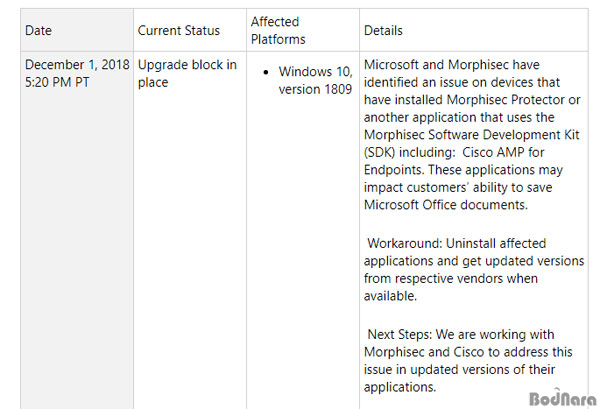Click the Microsoft and Morphisec have text
Viewport: 600px width, 409px height.
(452, 65)
